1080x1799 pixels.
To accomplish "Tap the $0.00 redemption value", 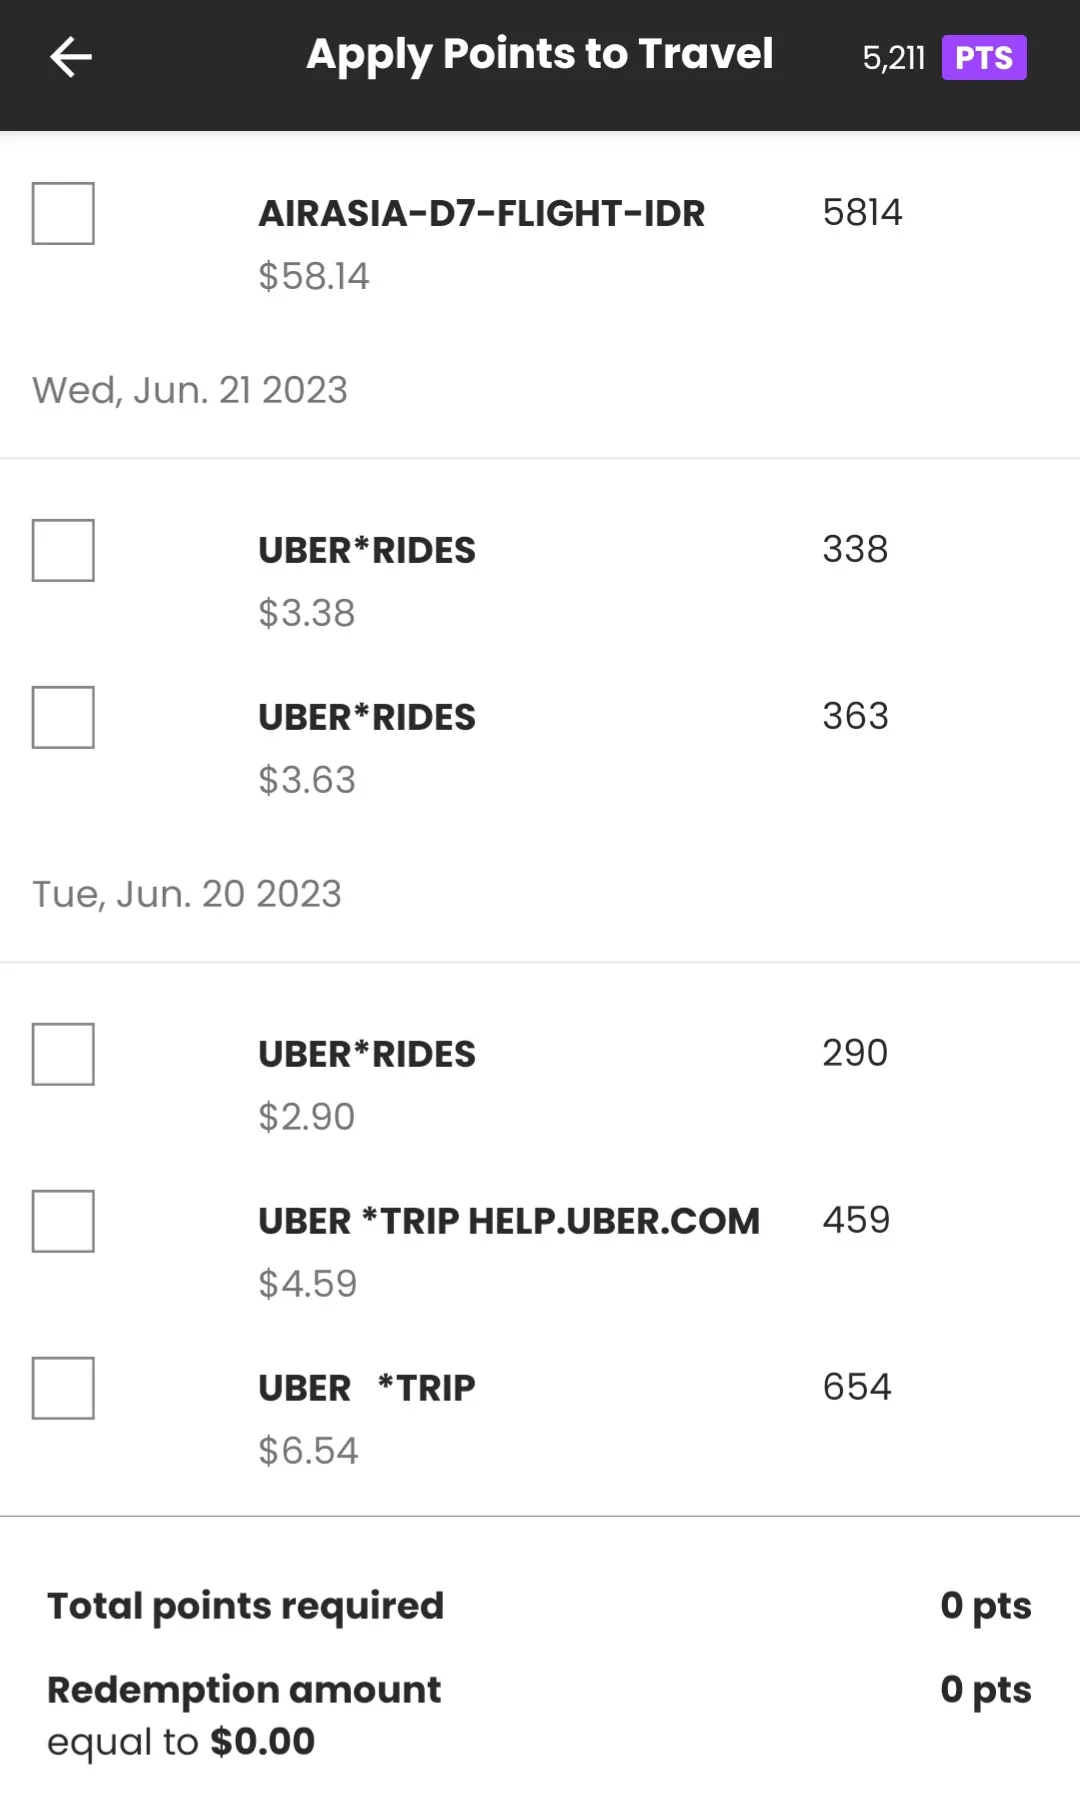I will 262,1742.
